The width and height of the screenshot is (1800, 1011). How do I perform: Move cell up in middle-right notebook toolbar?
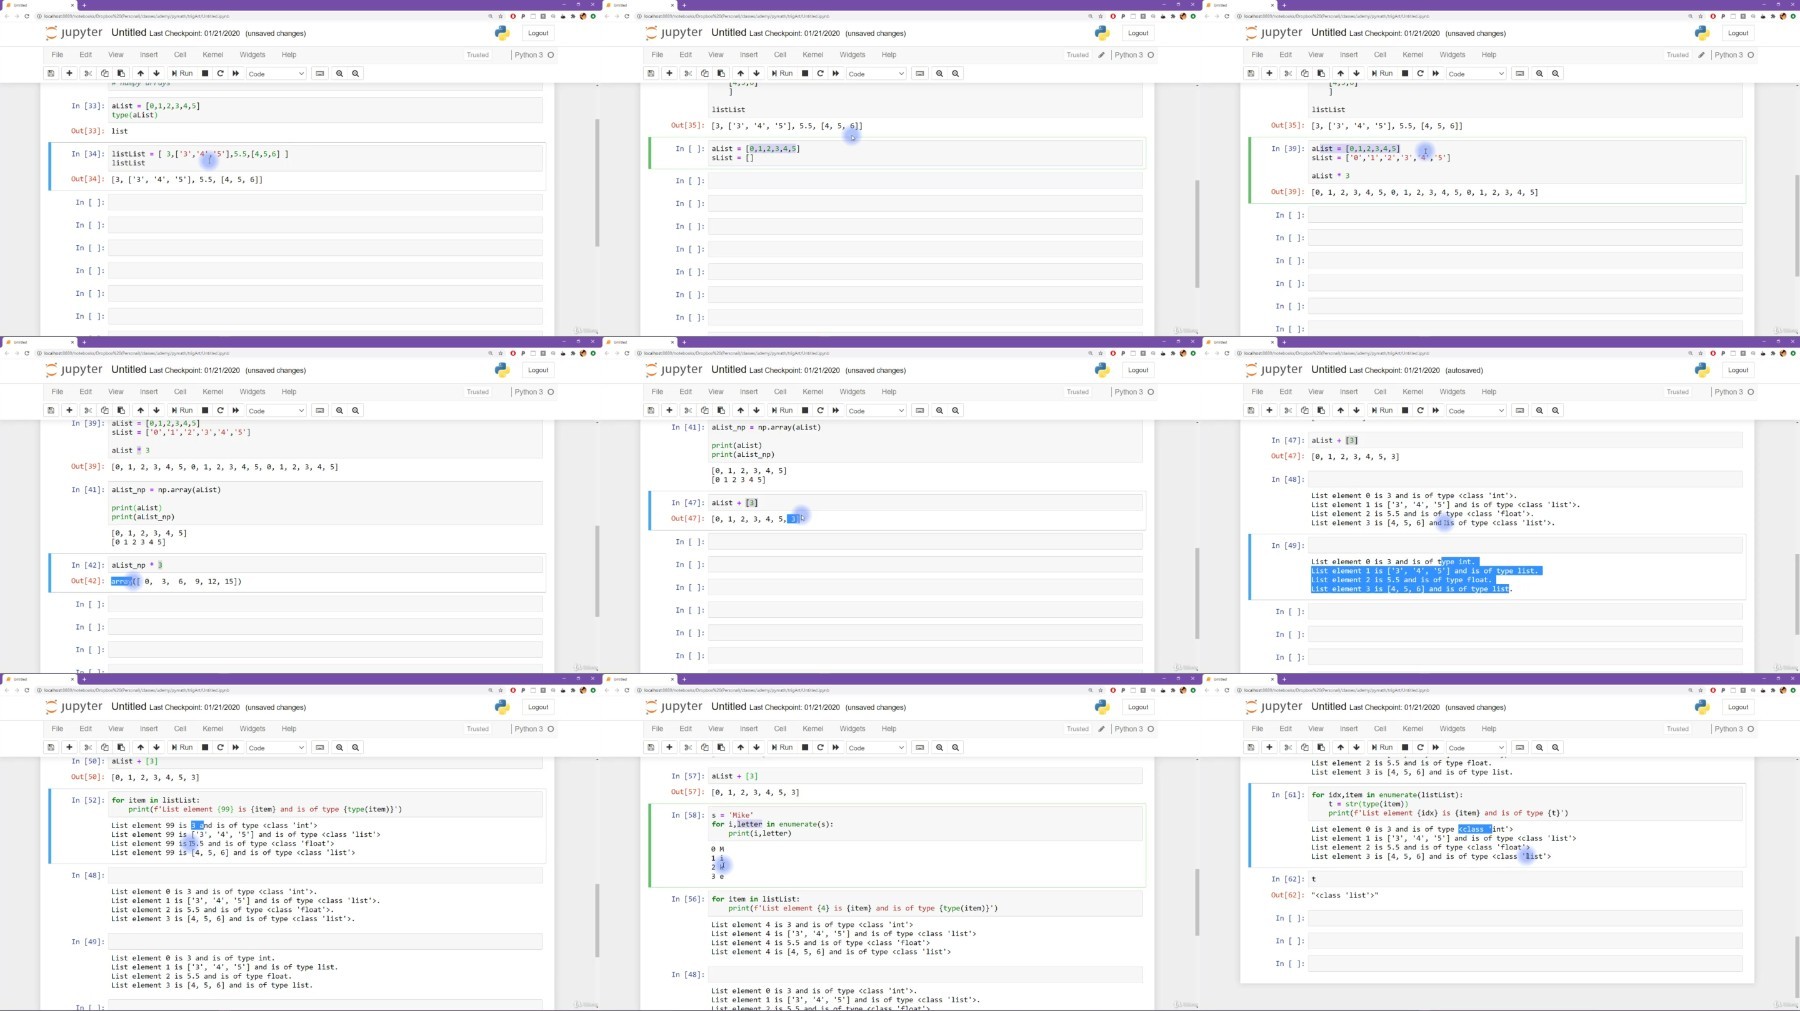1340,410
